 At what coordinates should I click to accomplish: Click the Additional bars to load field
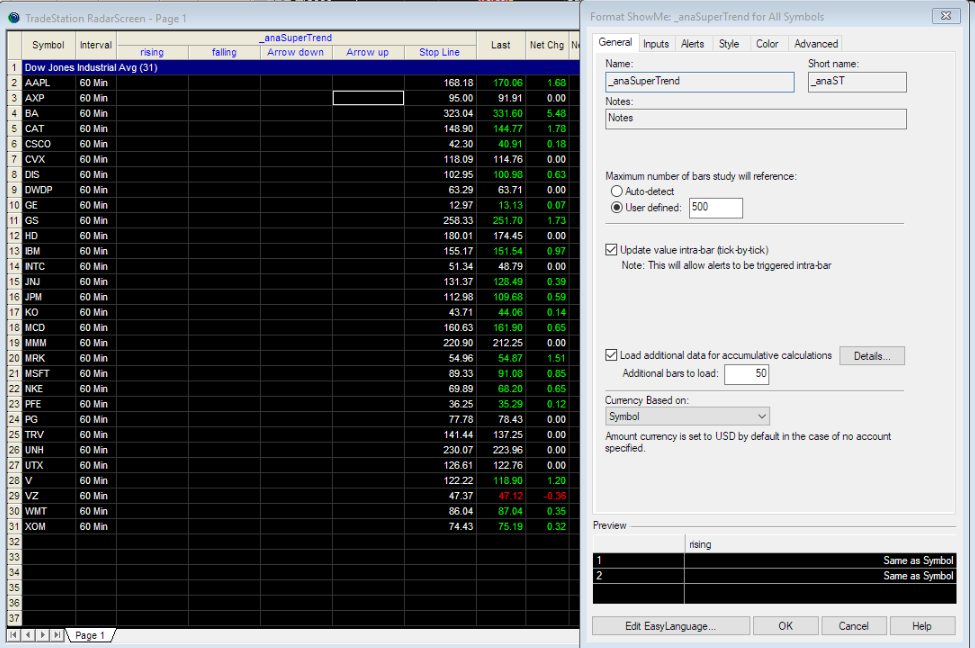click(x=746, y=374)
